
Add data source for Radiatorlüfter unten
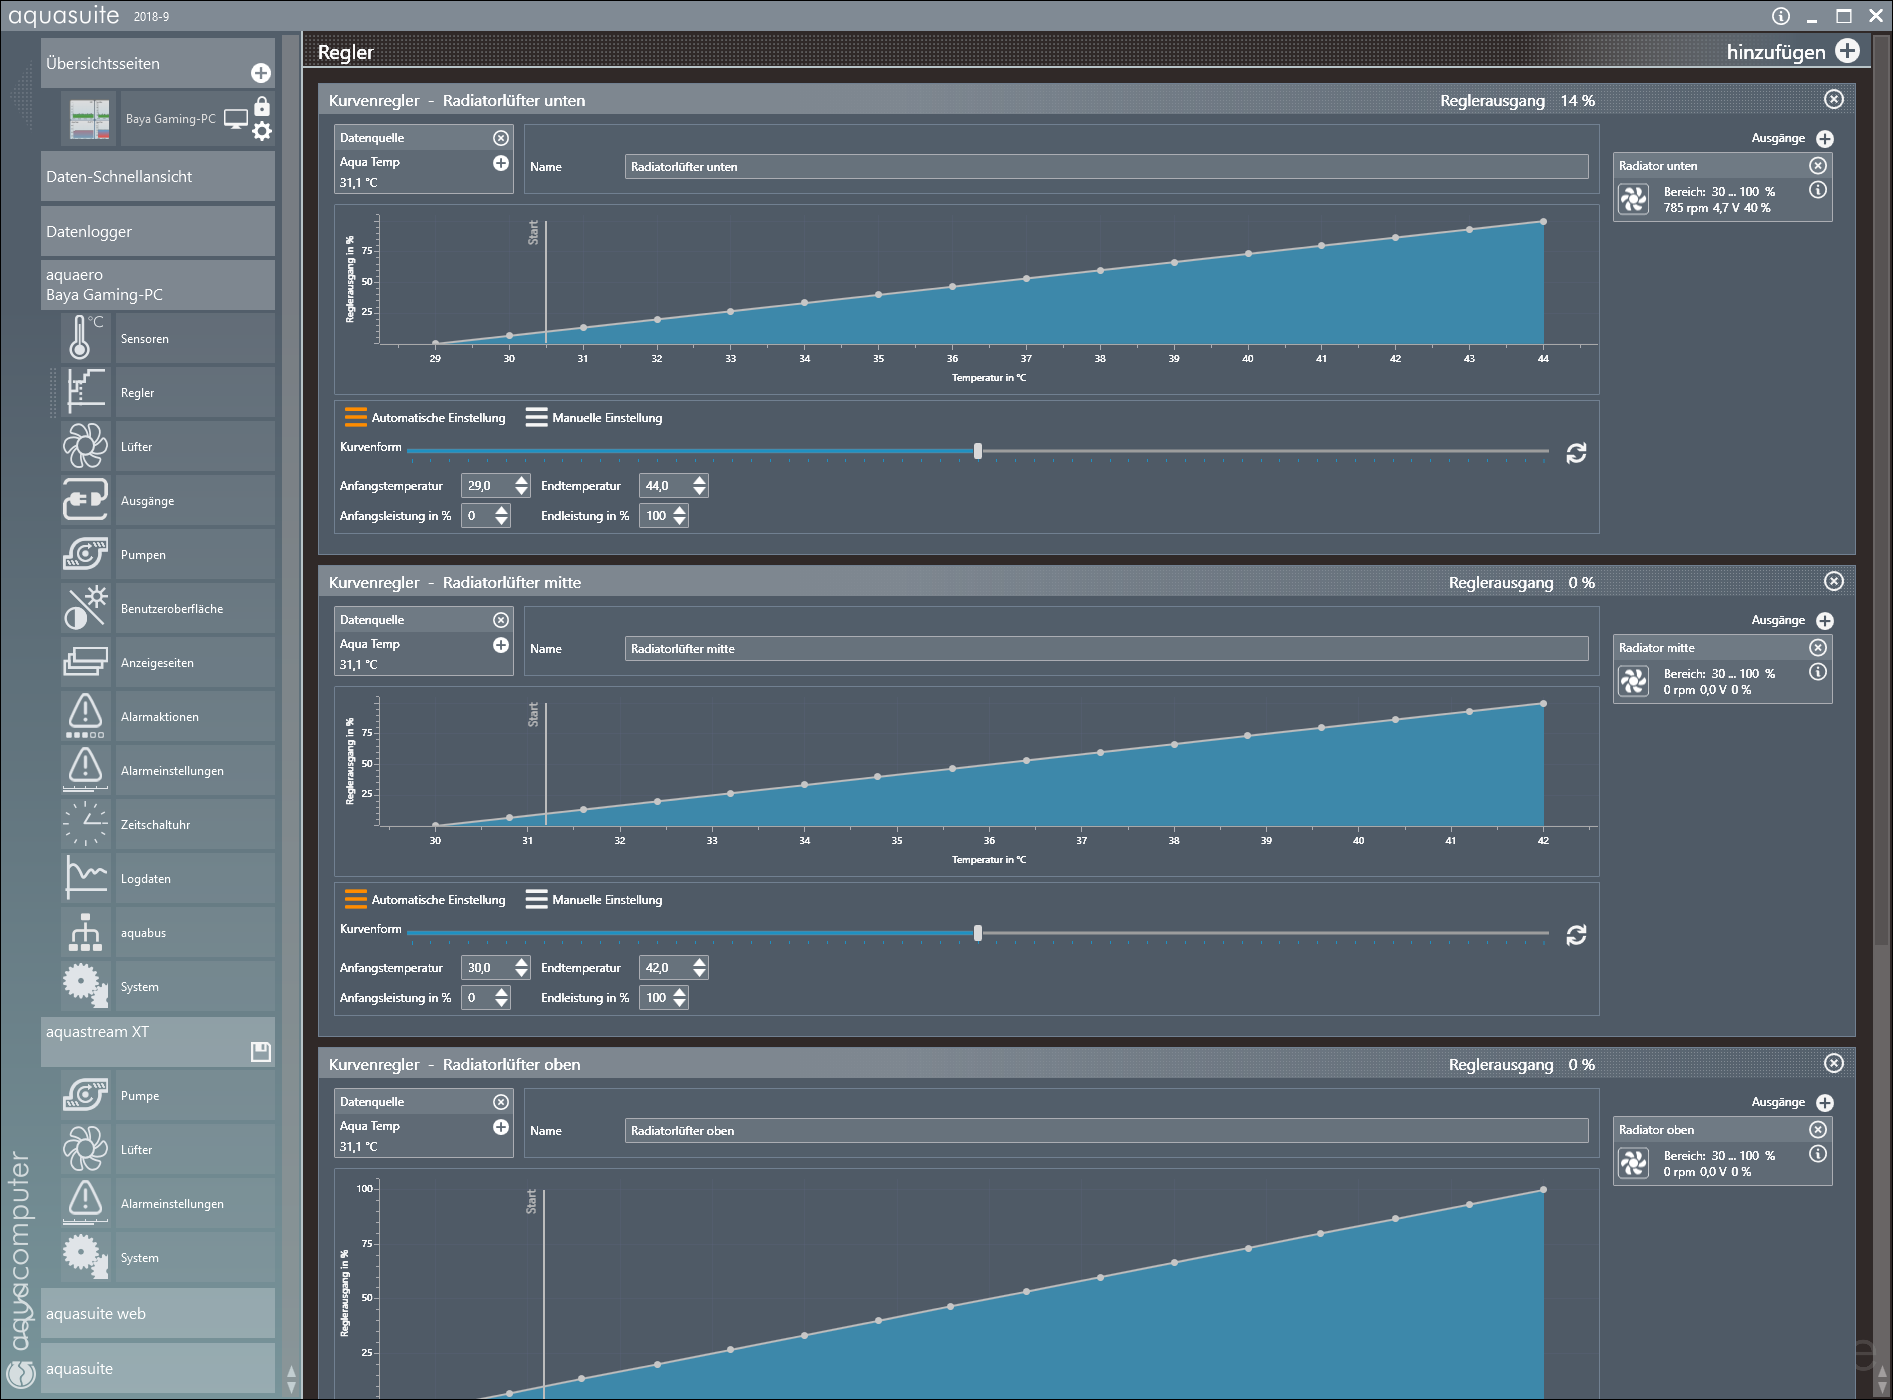[x=501, y=163]
